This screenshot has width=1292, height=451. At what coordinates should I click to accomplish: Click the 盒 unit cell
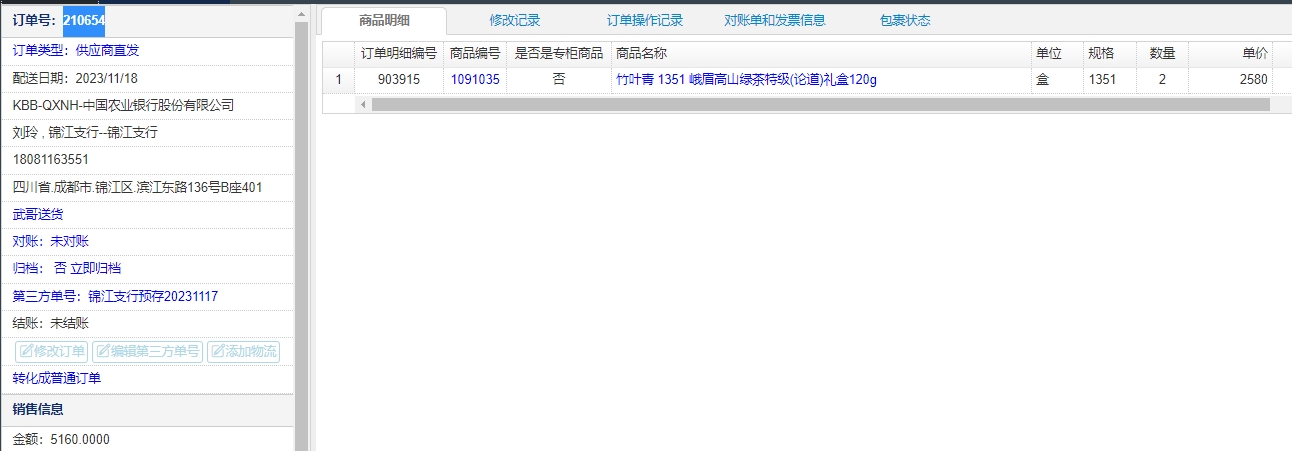coord(1057,80)
